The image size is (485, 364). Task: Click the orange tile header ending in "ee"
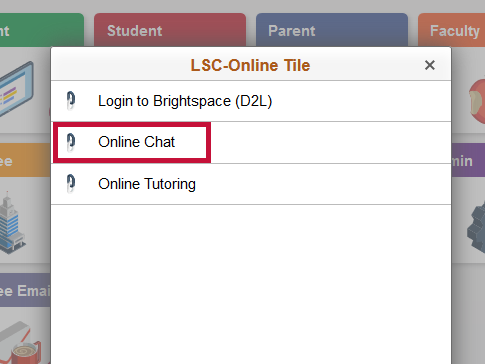pyautogui.click(x=25, y=160)
